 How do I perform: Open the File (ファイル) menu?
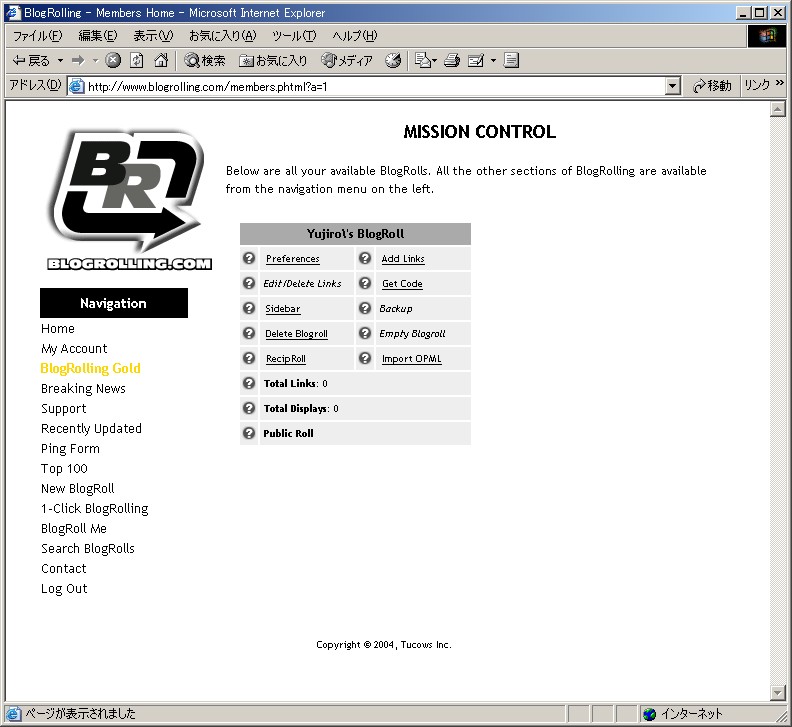[x=37, y=36]
